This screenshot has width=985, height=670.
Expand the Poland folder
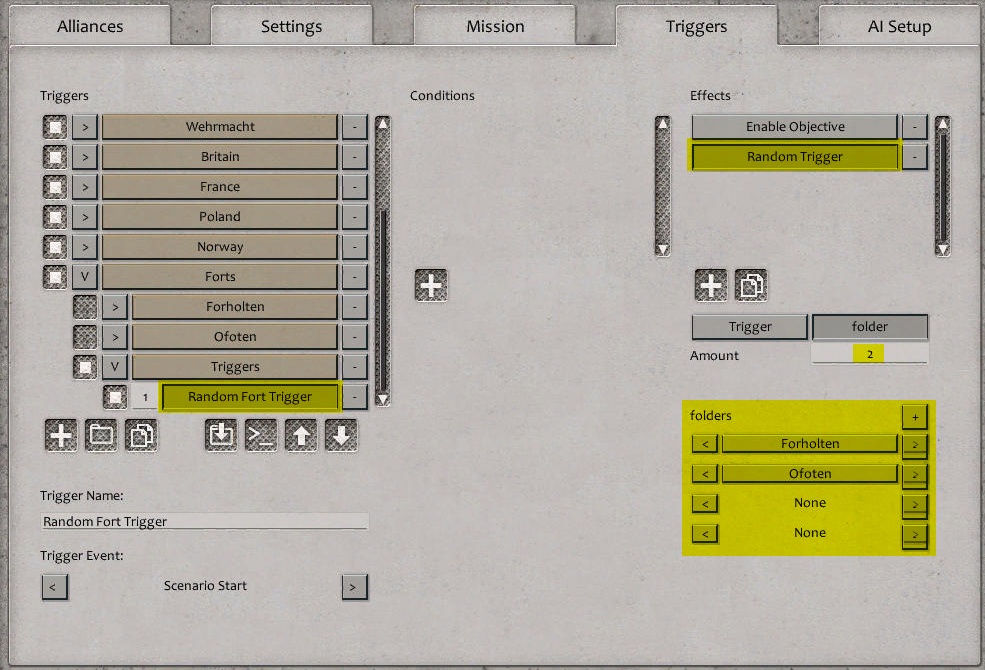pos(85,217)
